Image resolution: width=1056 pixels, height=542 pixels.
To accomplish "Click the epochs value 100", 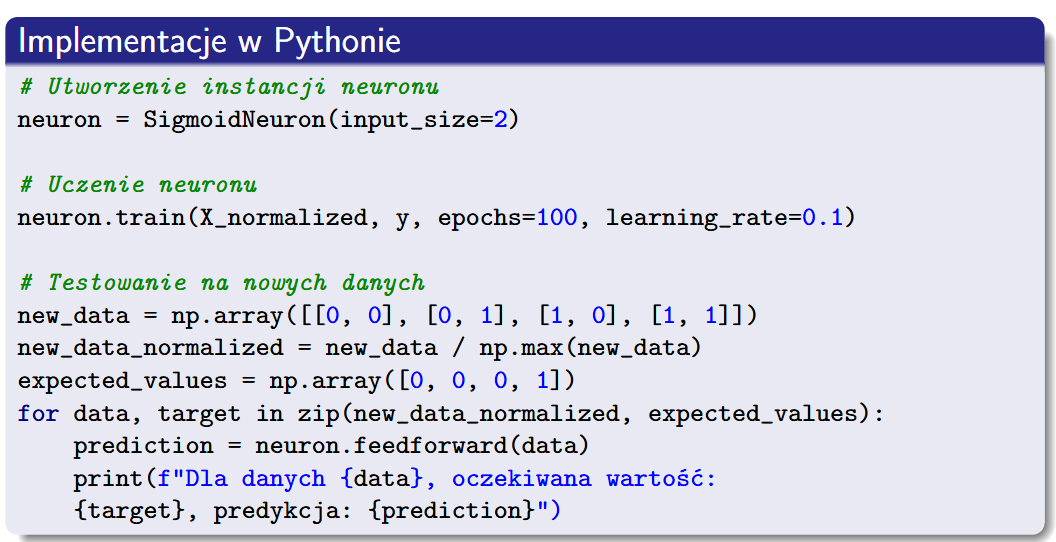I will click(557, 218).
